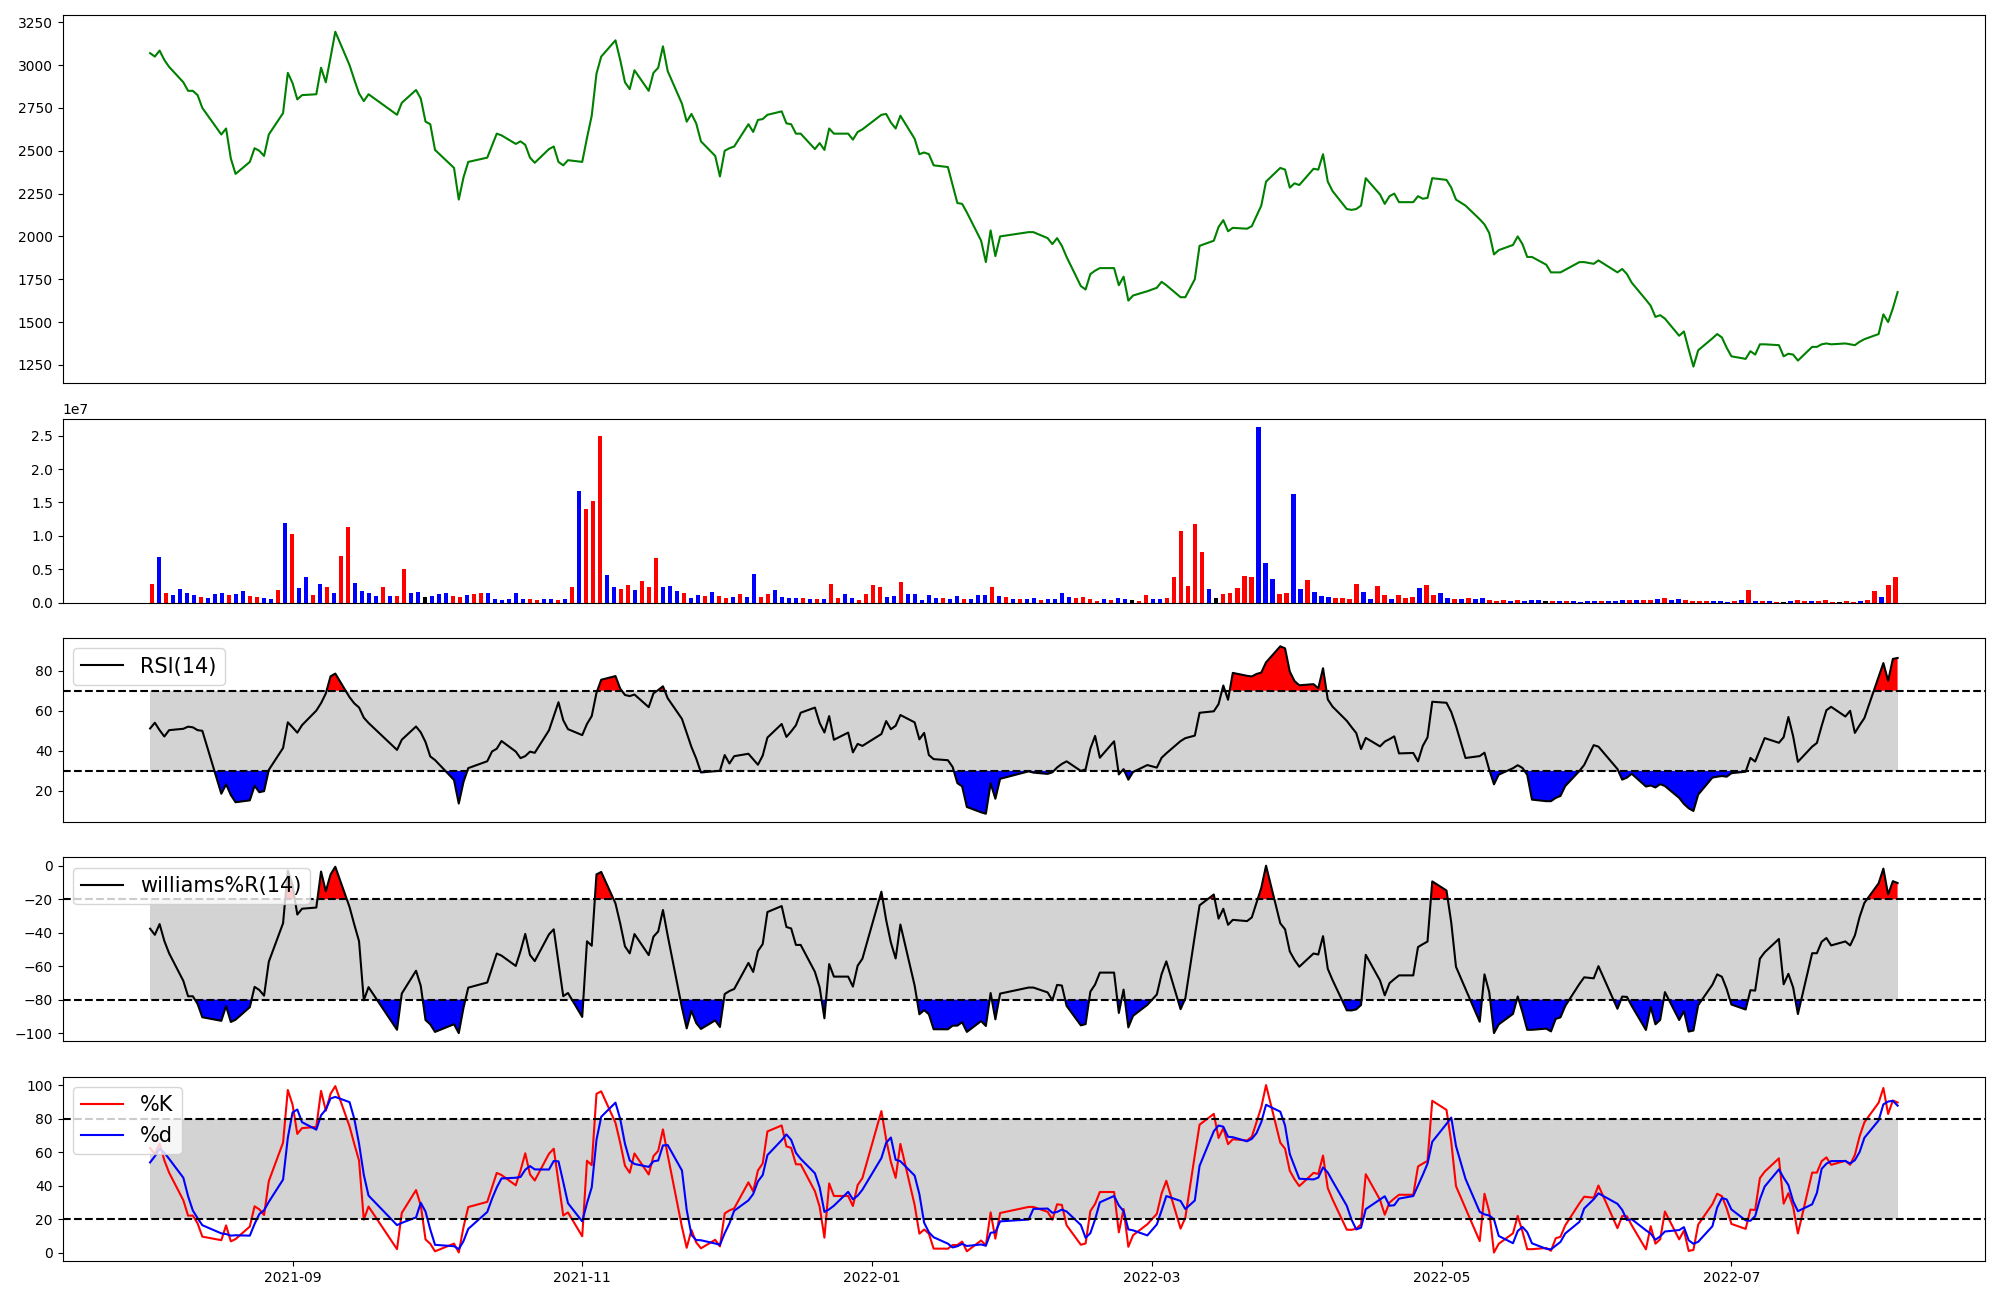Screen dimensions: 2000x1300
Task: Click the -100 tick on Williams %R axis
Action: point(36,1034)
